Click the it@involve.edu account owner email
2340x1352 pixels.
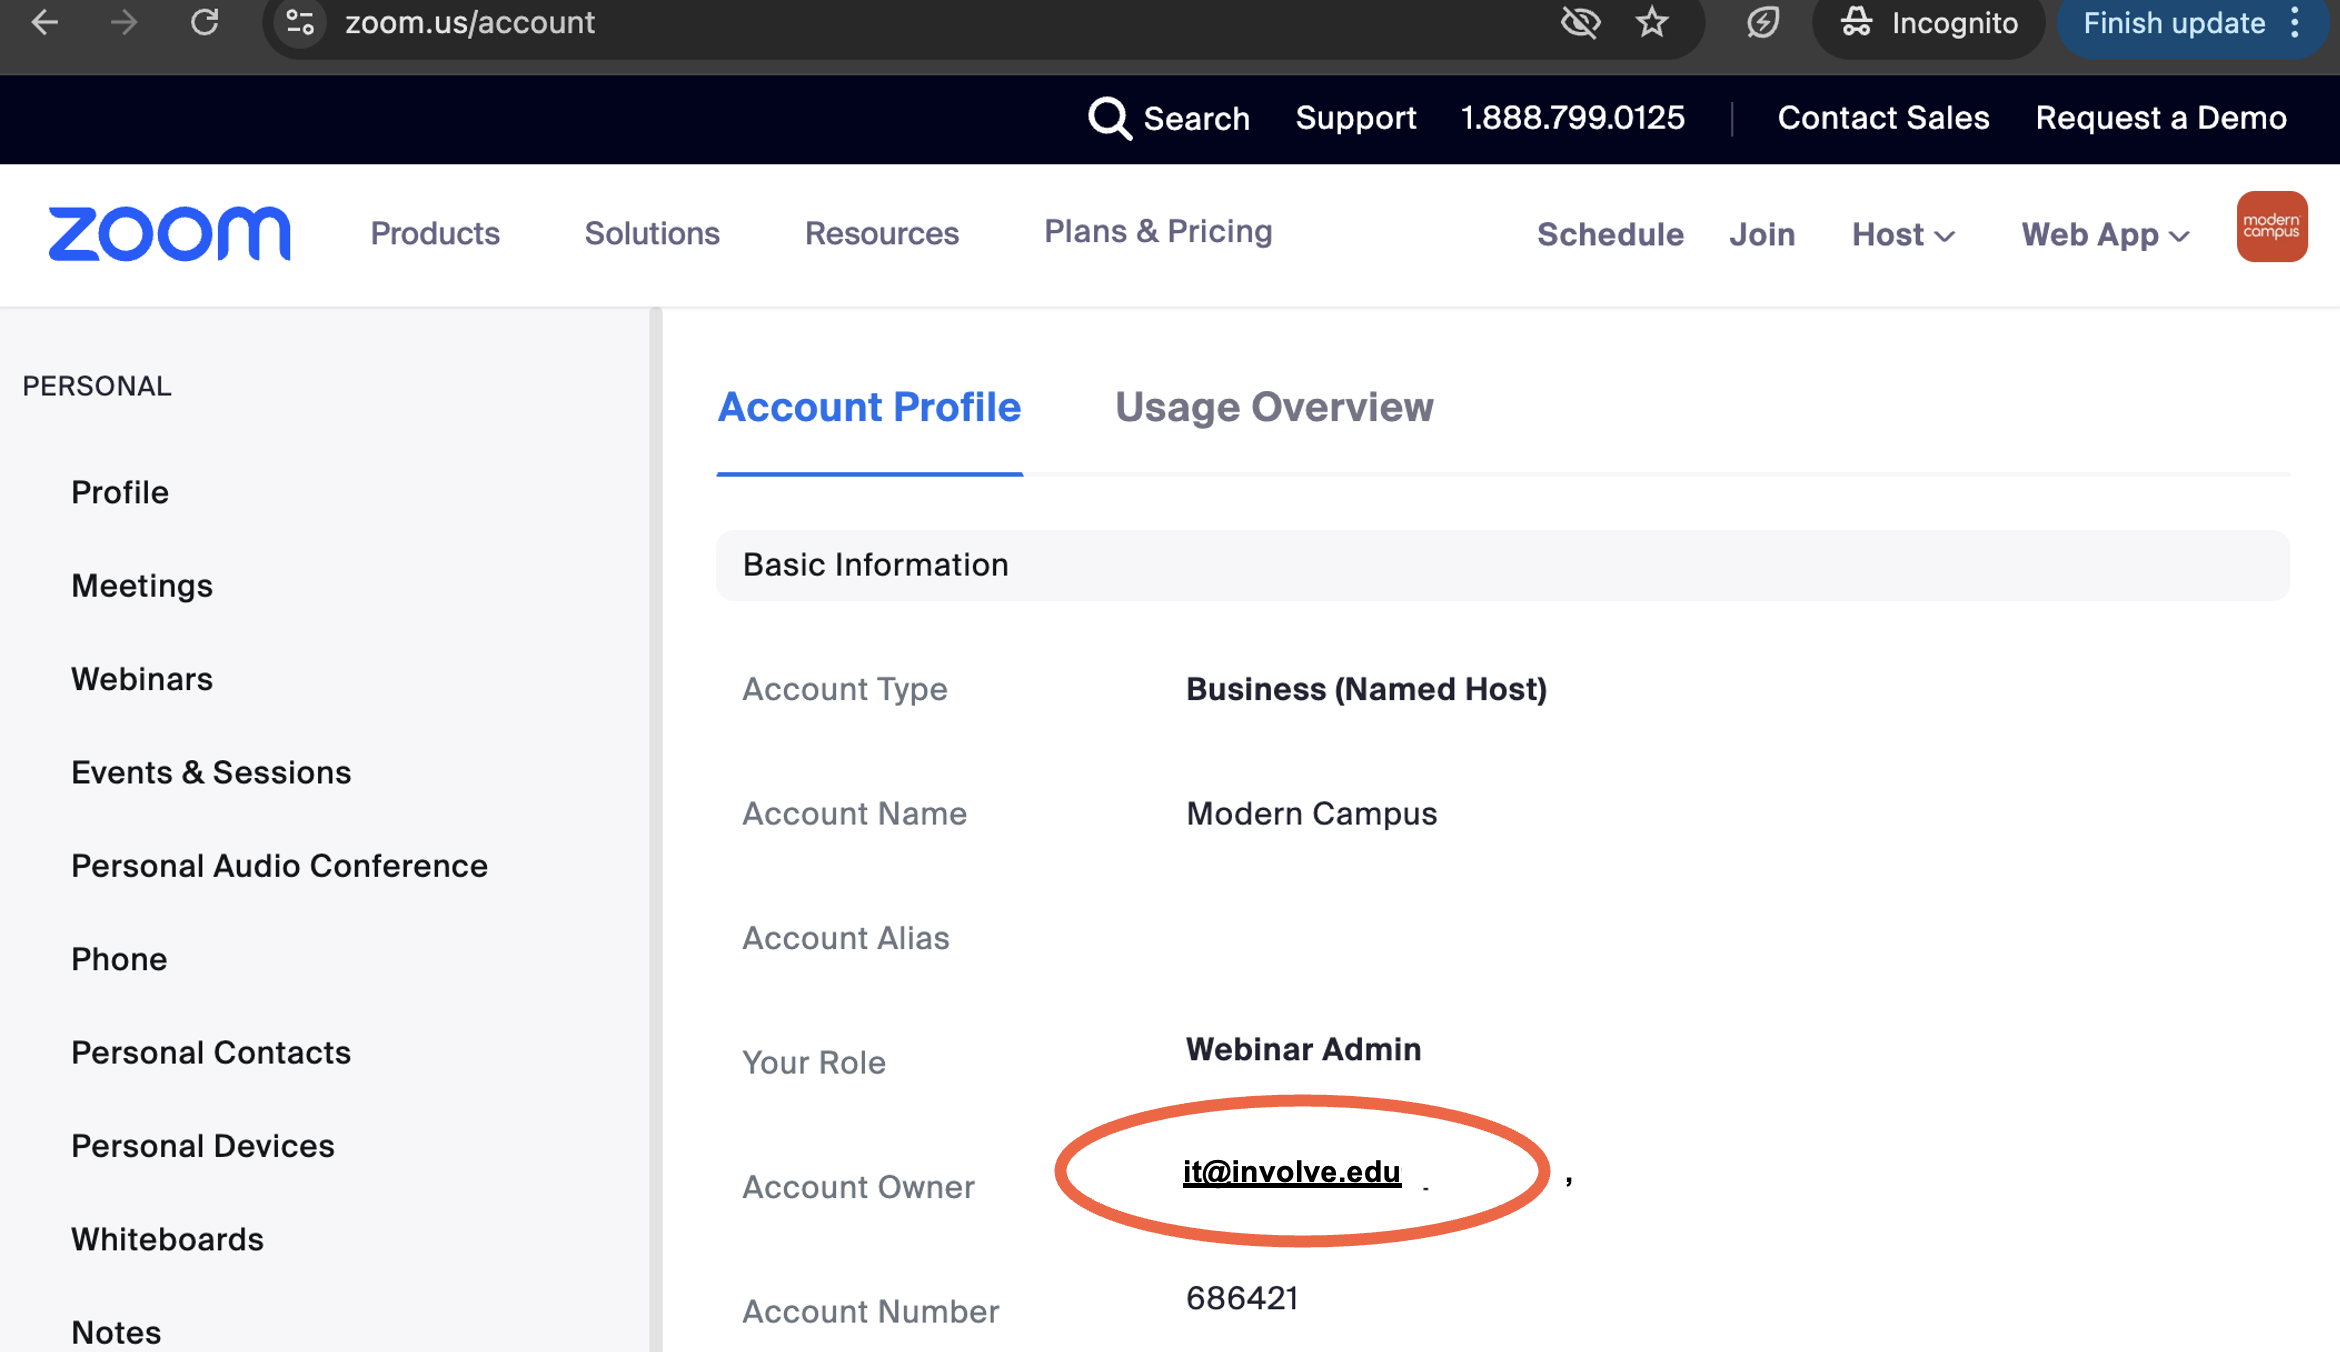(x=1292, y=1171)
